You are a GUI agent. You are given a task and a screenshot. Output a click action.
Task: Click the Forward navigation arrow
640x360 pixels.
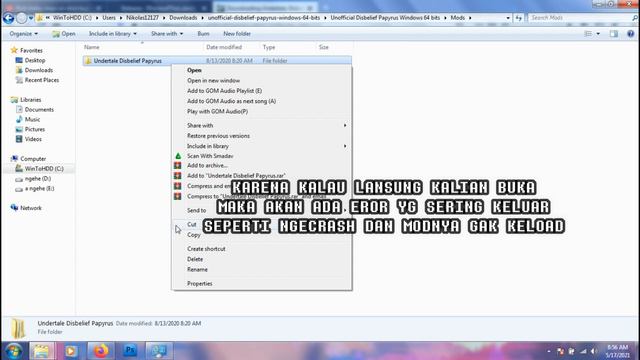[x=22, y=18]
